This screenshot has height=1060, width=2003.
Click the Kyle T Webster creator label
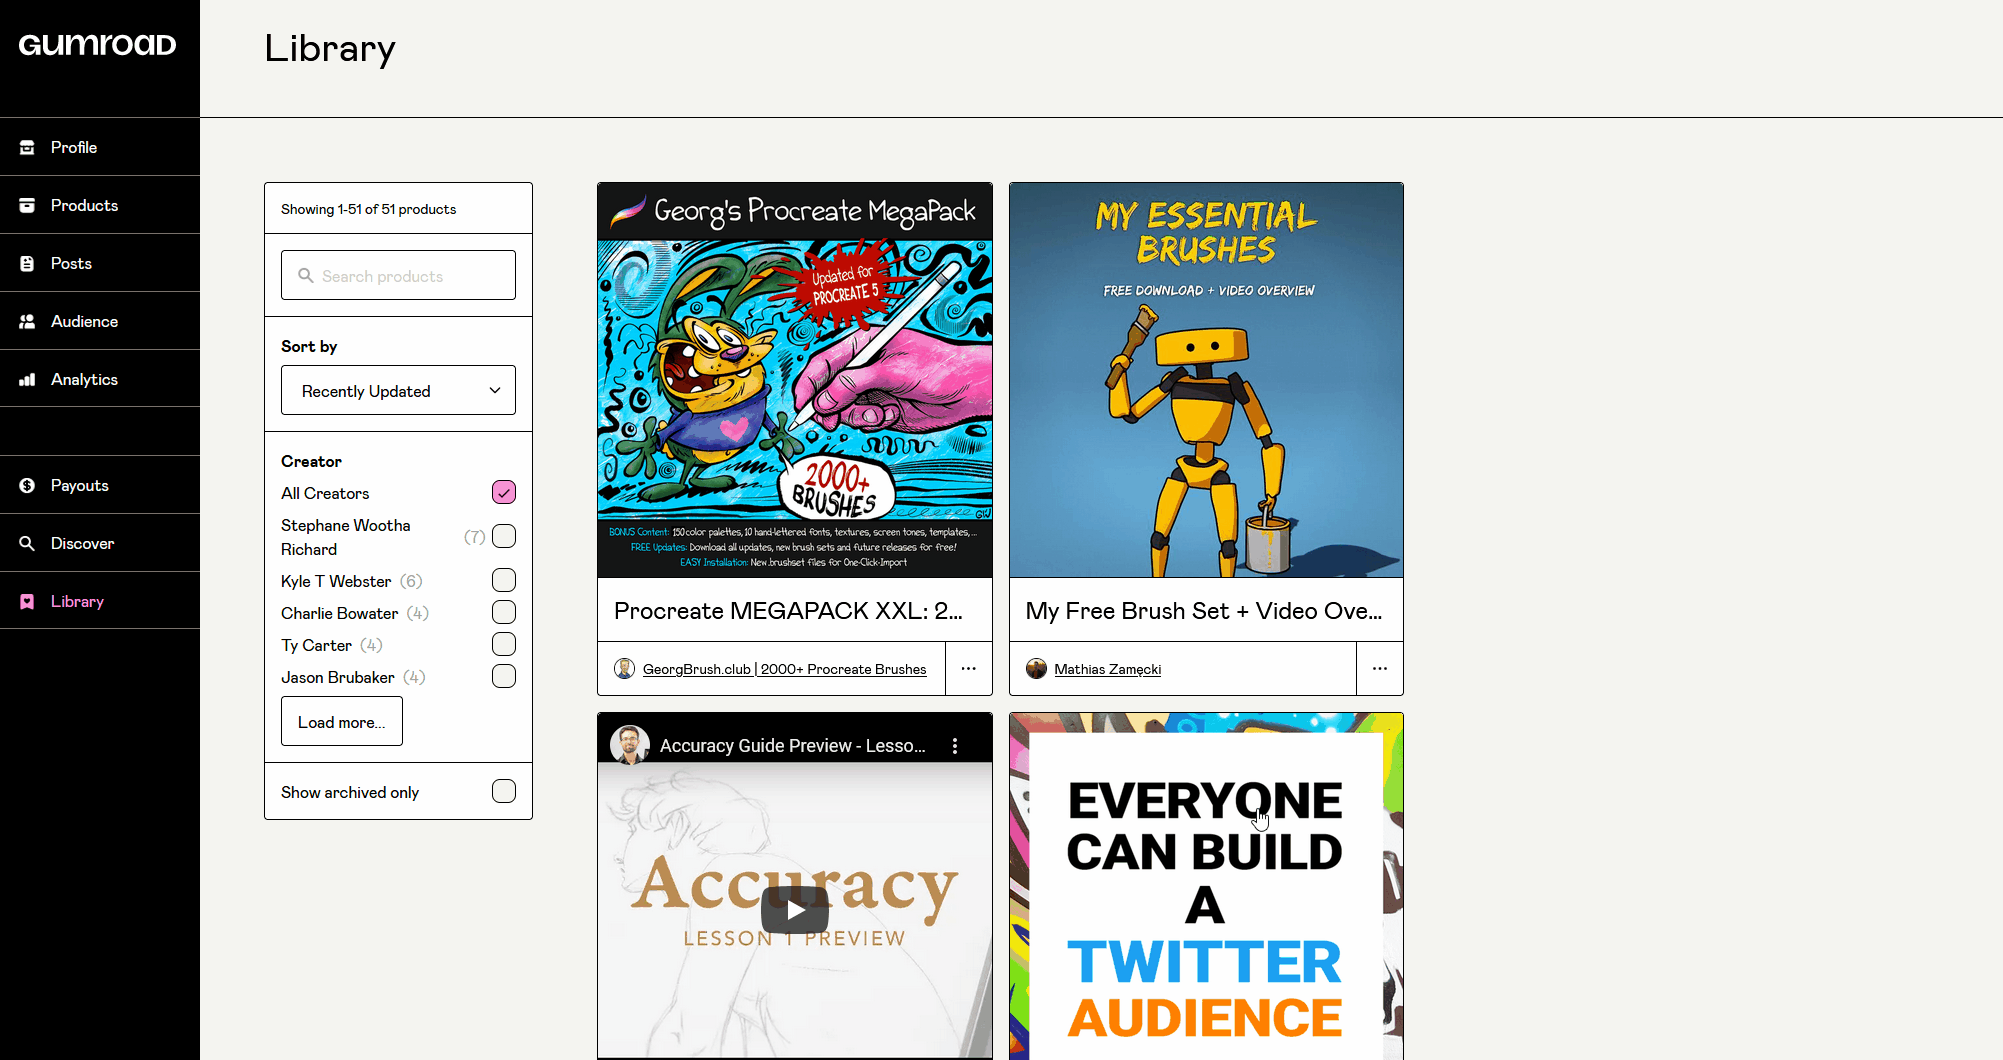pos(336,581)
